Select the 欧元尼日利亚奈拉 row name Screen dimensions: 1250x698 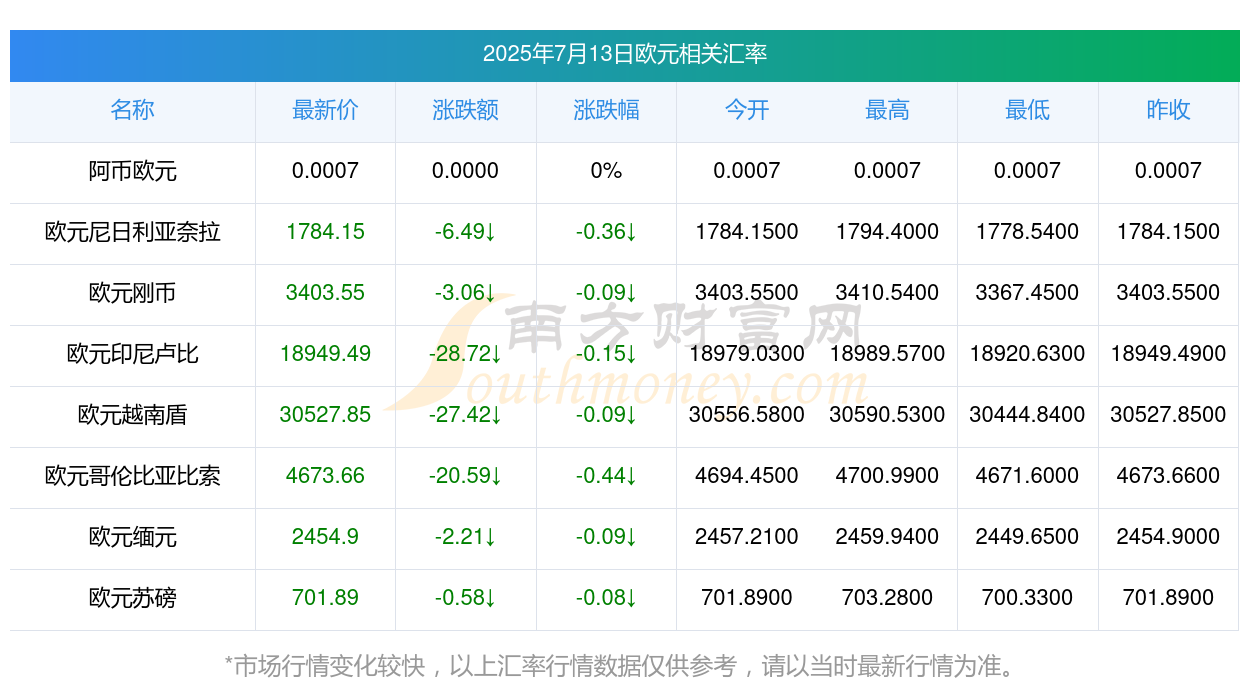132,232
